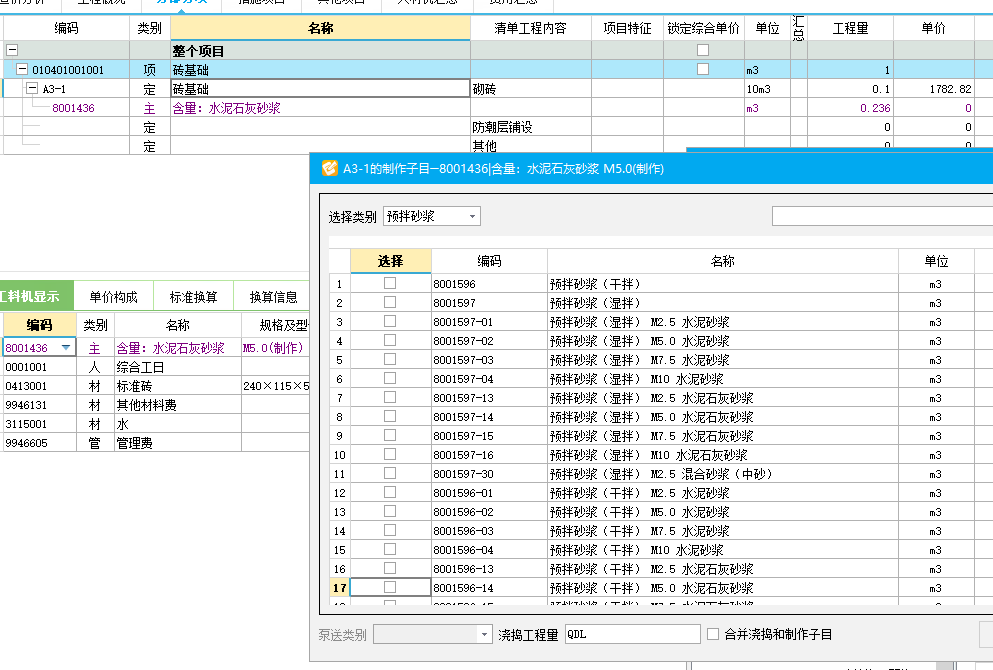993x670 pixels.
Task: Select 其他材料费 row
Action: click(x=155, y=405)
